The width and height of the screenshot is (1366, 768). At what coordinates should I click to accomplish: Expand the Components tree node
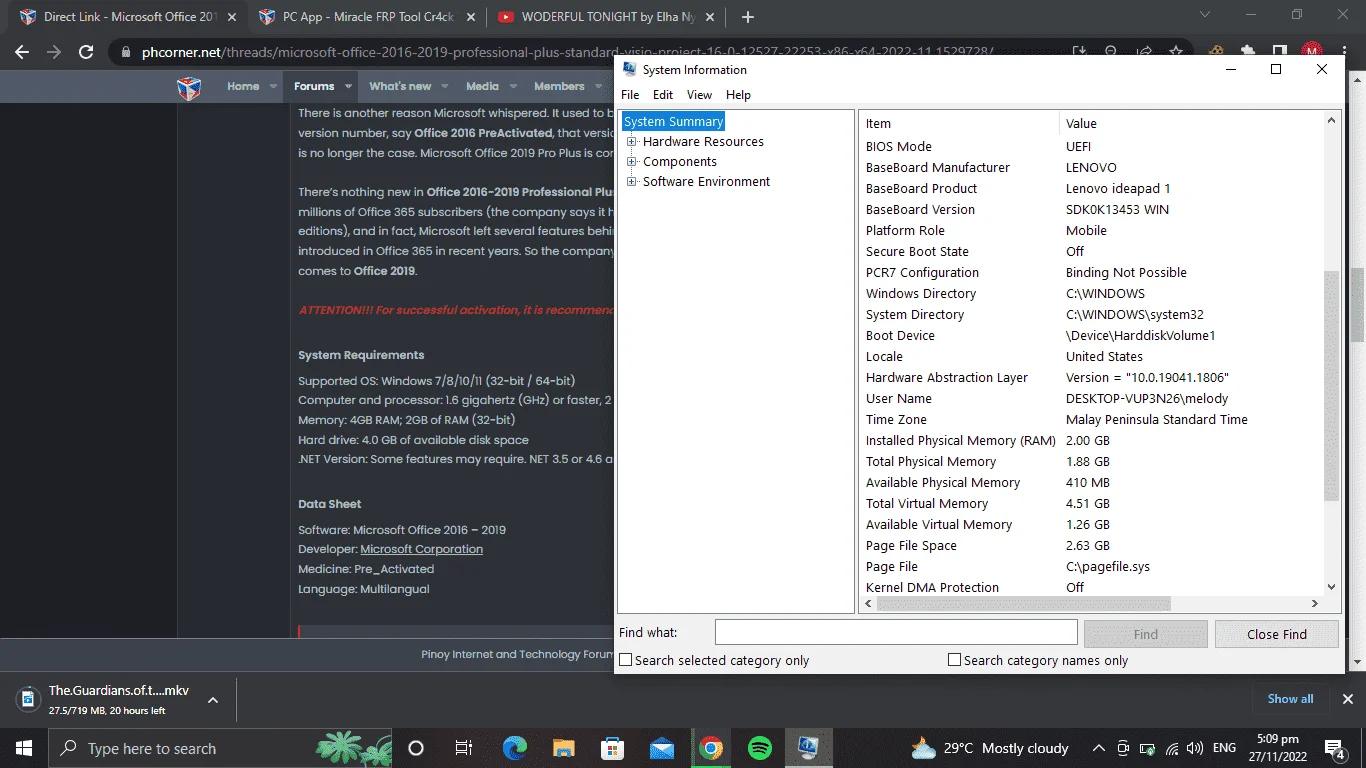pos(632,162)
